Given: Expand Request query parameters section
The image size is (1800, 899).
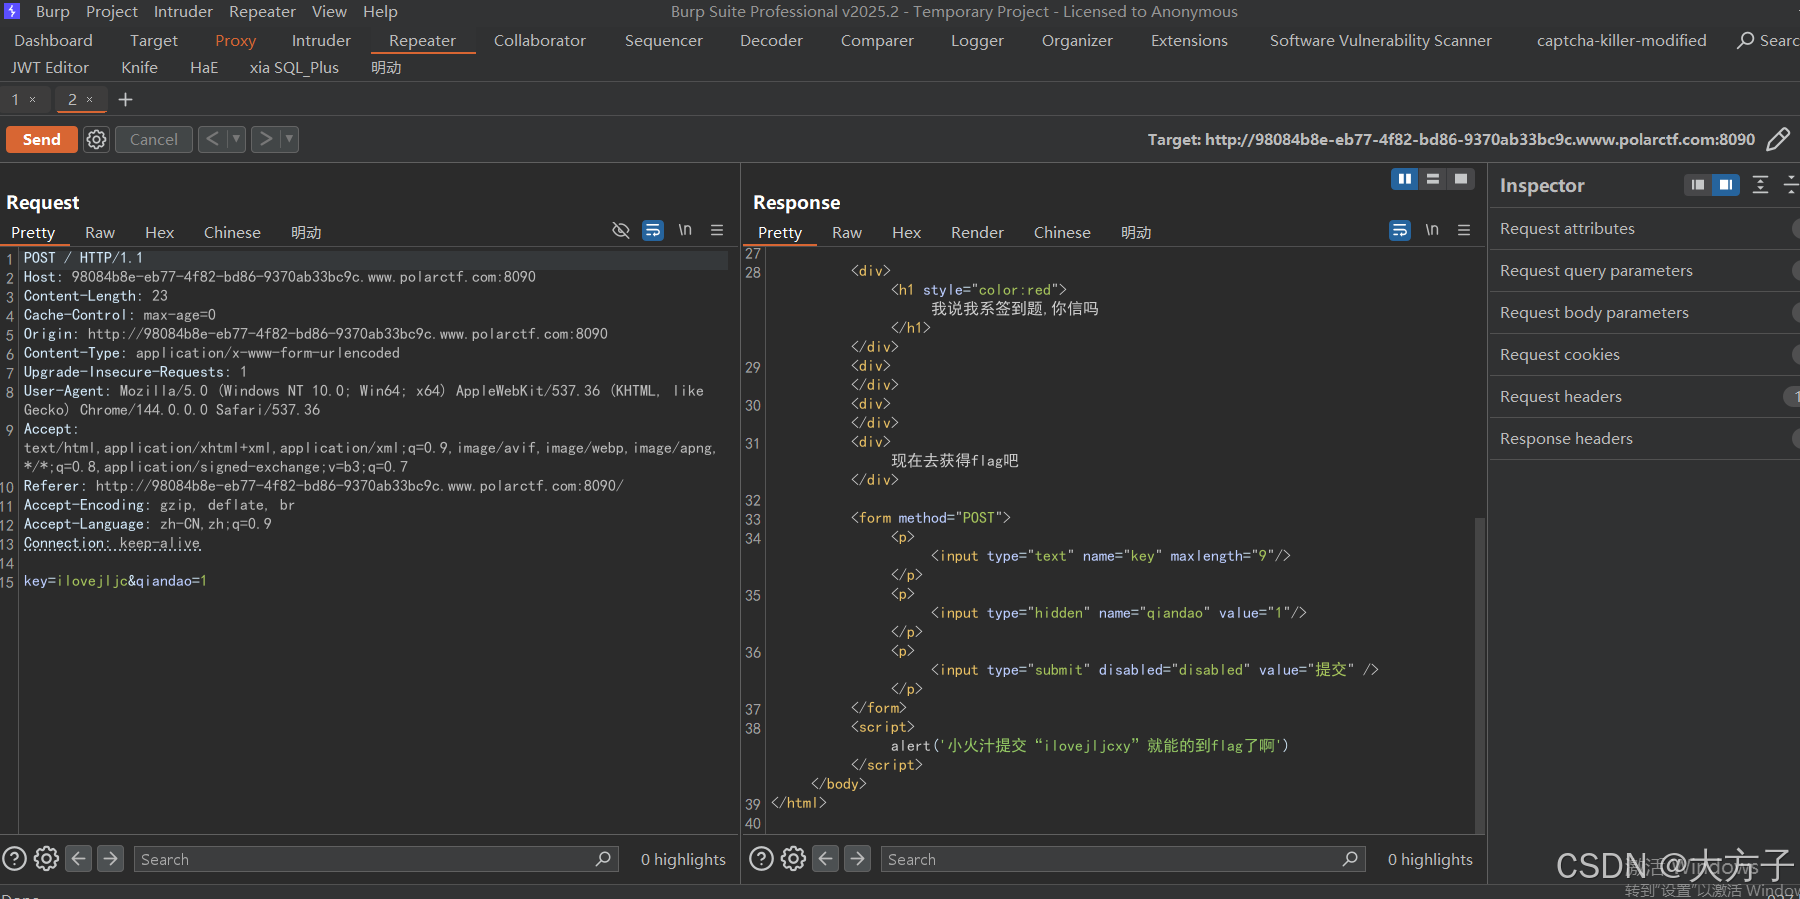Looking at the screenshot, I should (x=1645, y=271).
